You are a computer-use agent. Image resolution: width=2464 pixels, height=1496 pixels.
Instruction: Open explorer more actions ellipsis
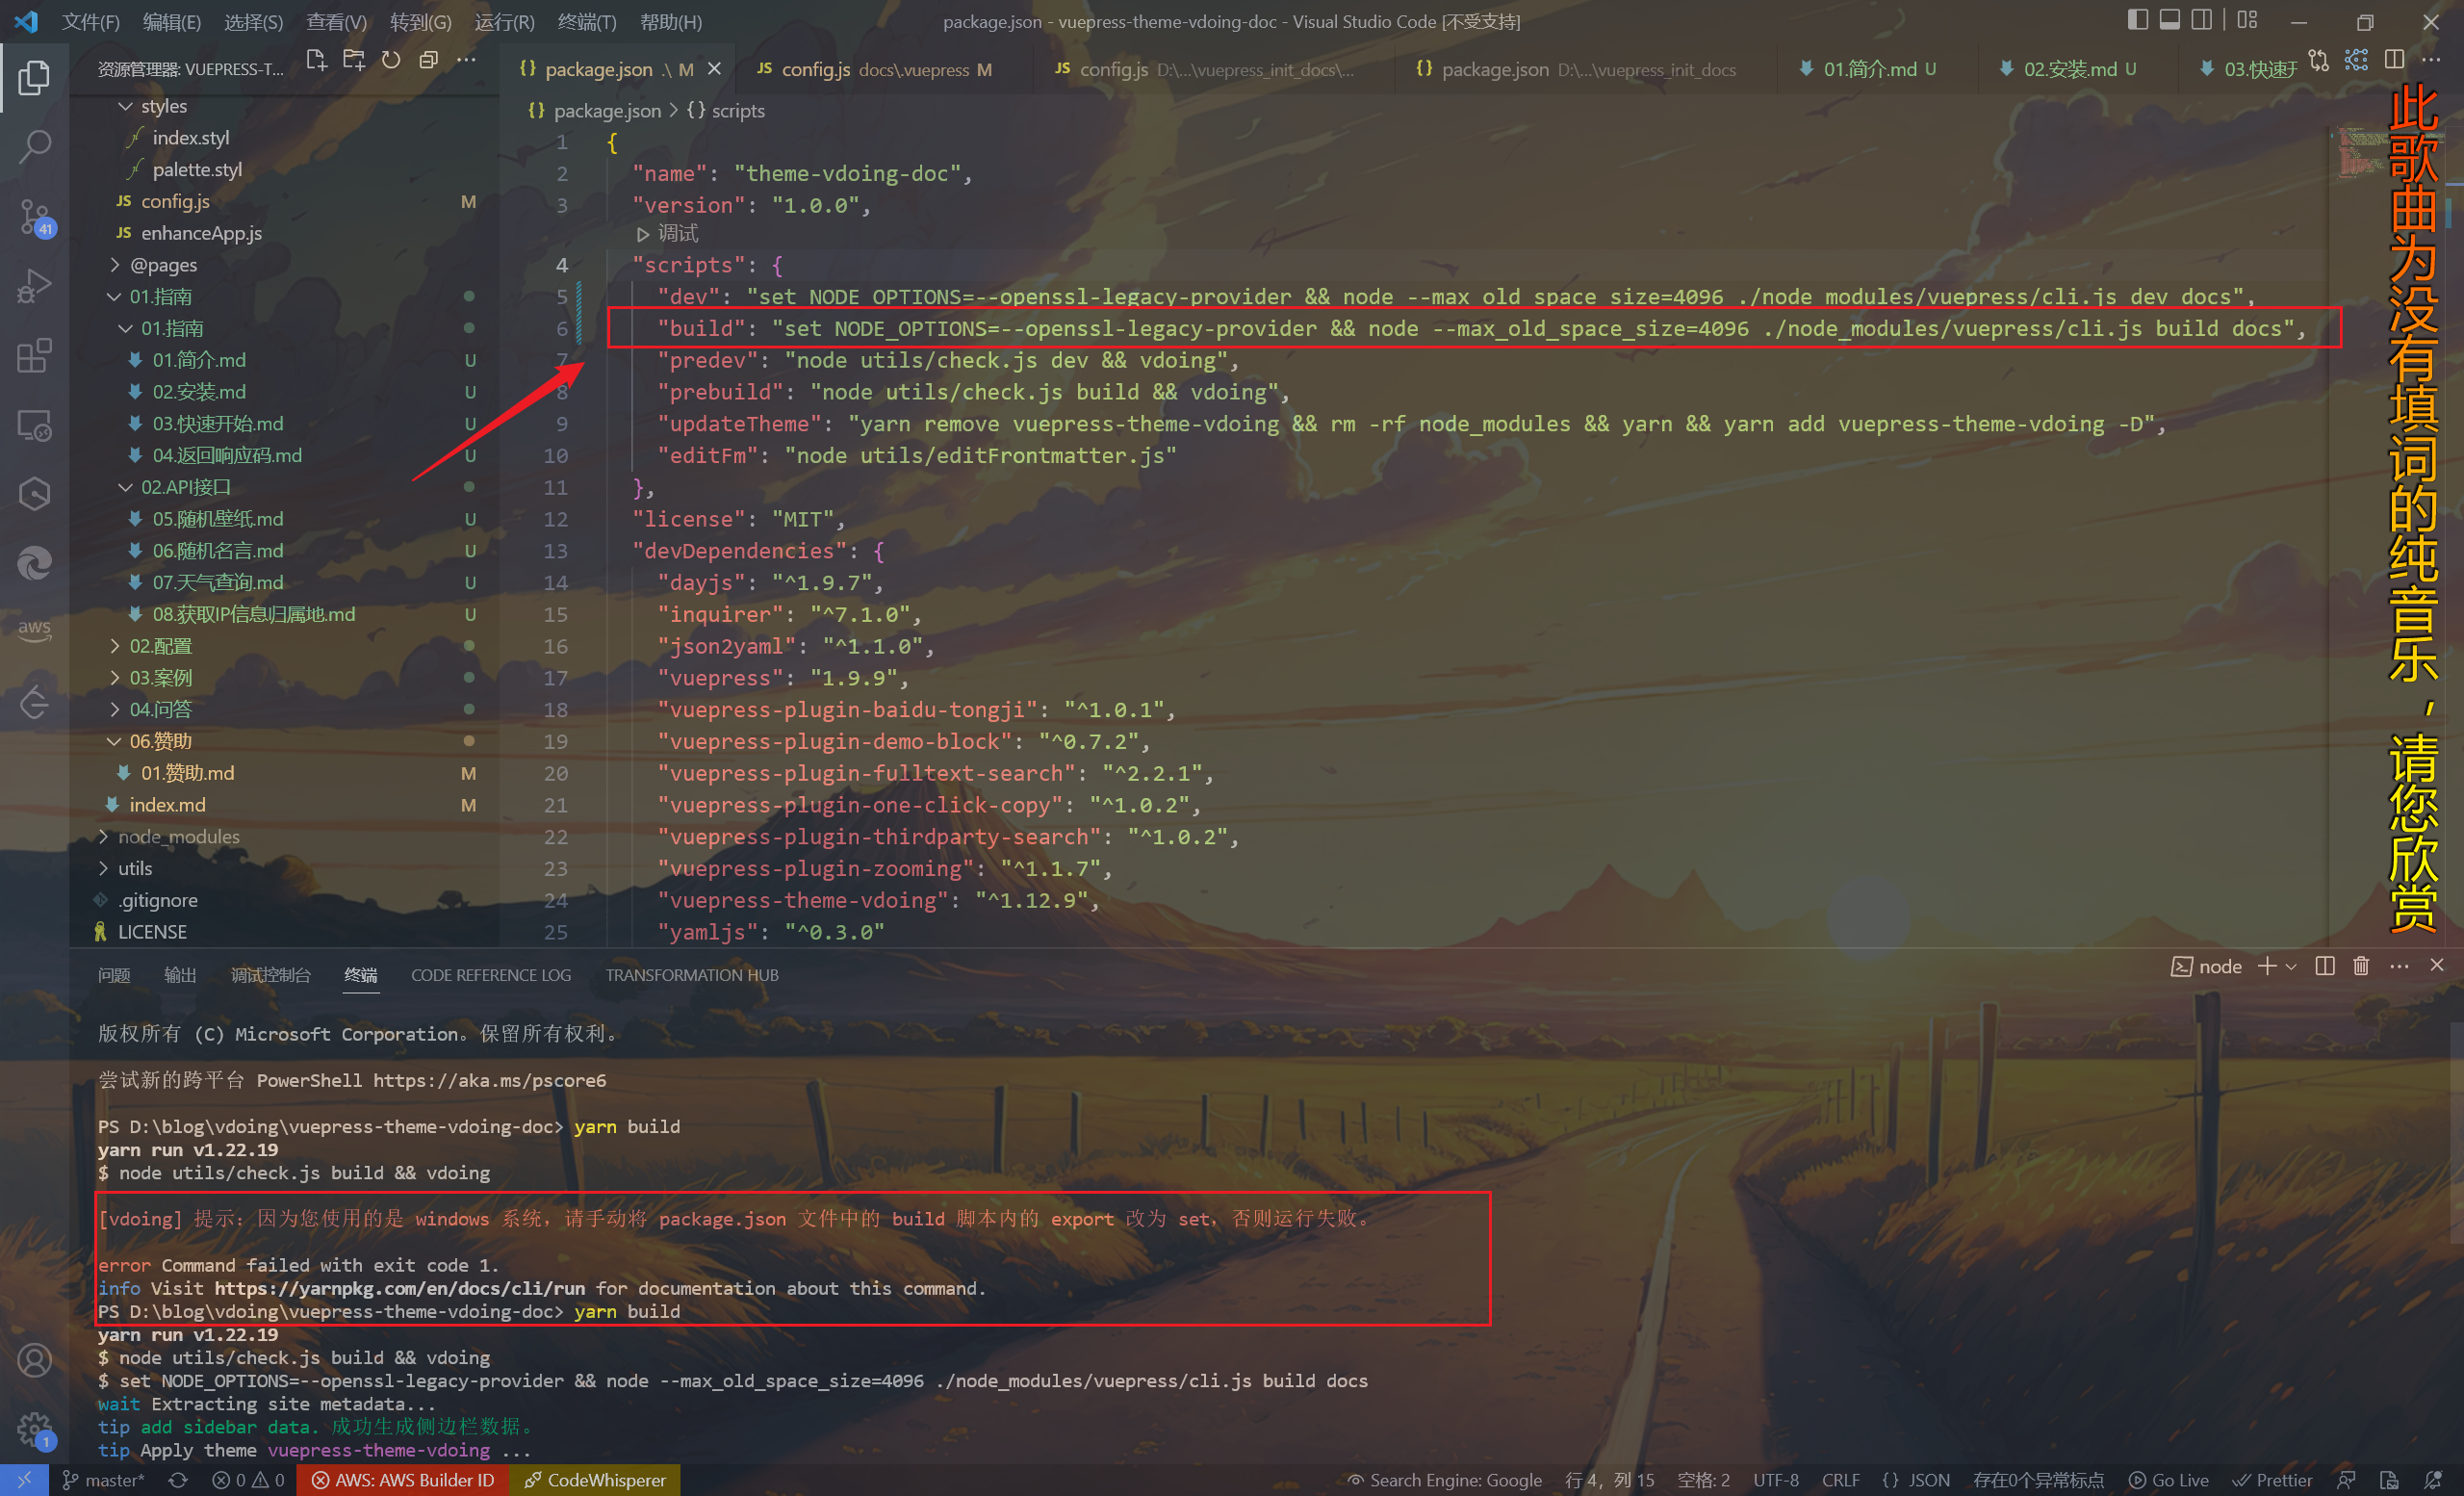point(466,61)
